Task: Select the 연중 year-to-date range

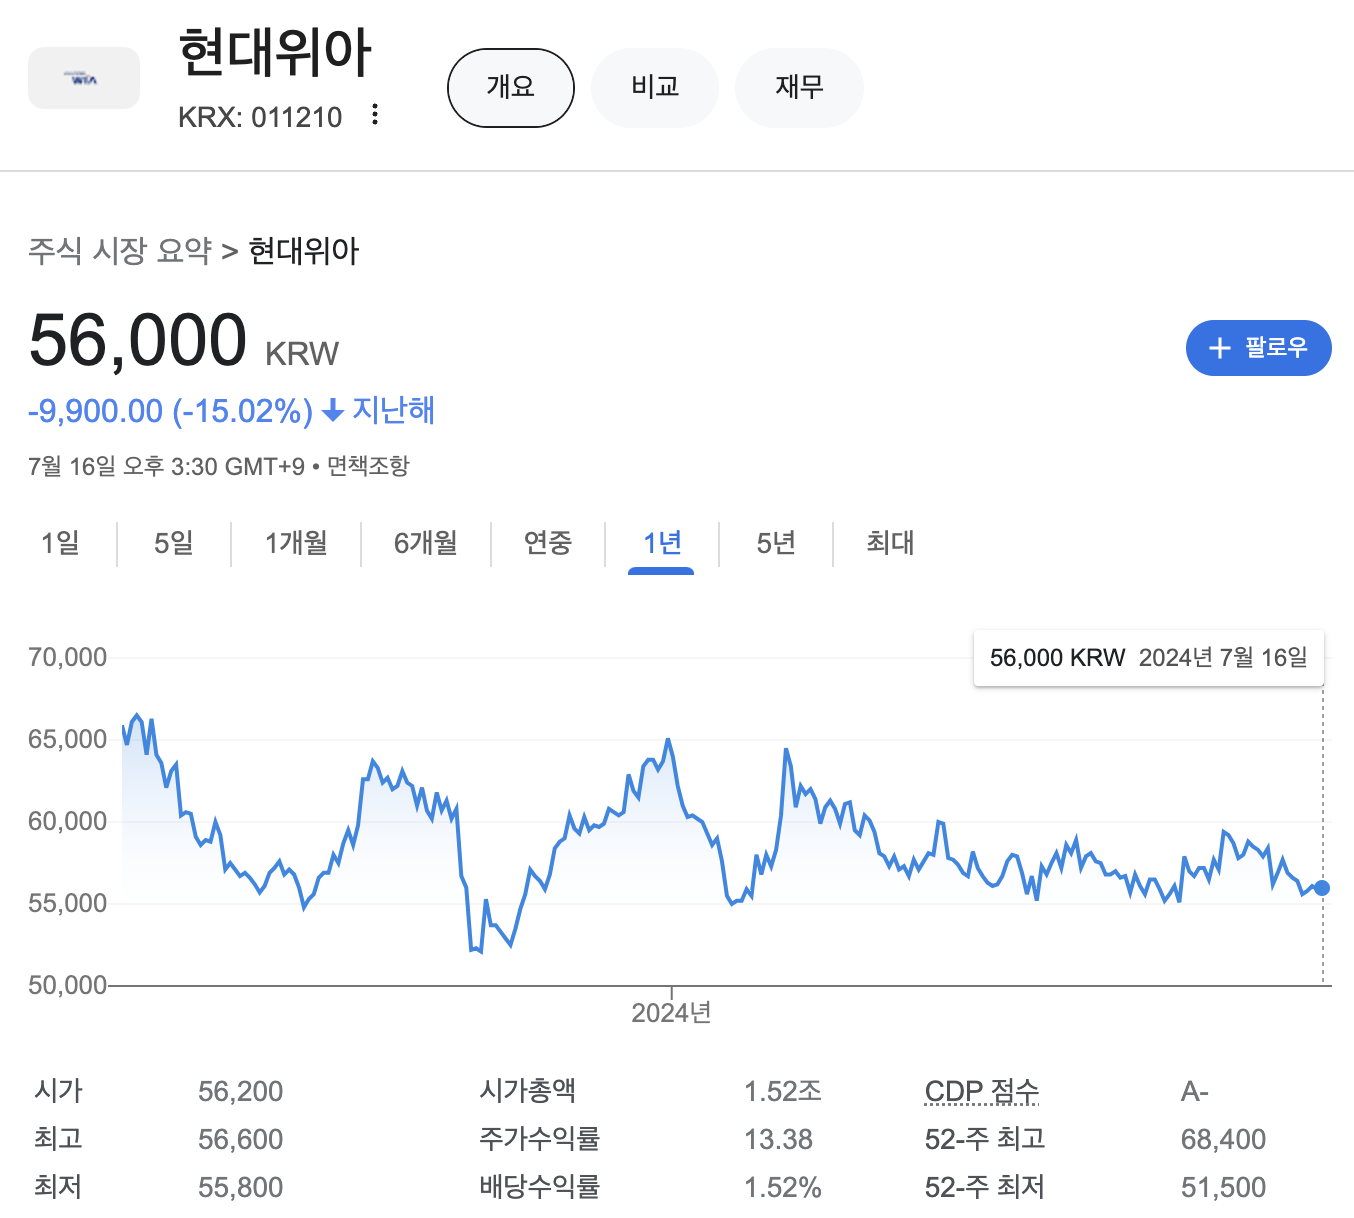Action: [x=548, y=543]
